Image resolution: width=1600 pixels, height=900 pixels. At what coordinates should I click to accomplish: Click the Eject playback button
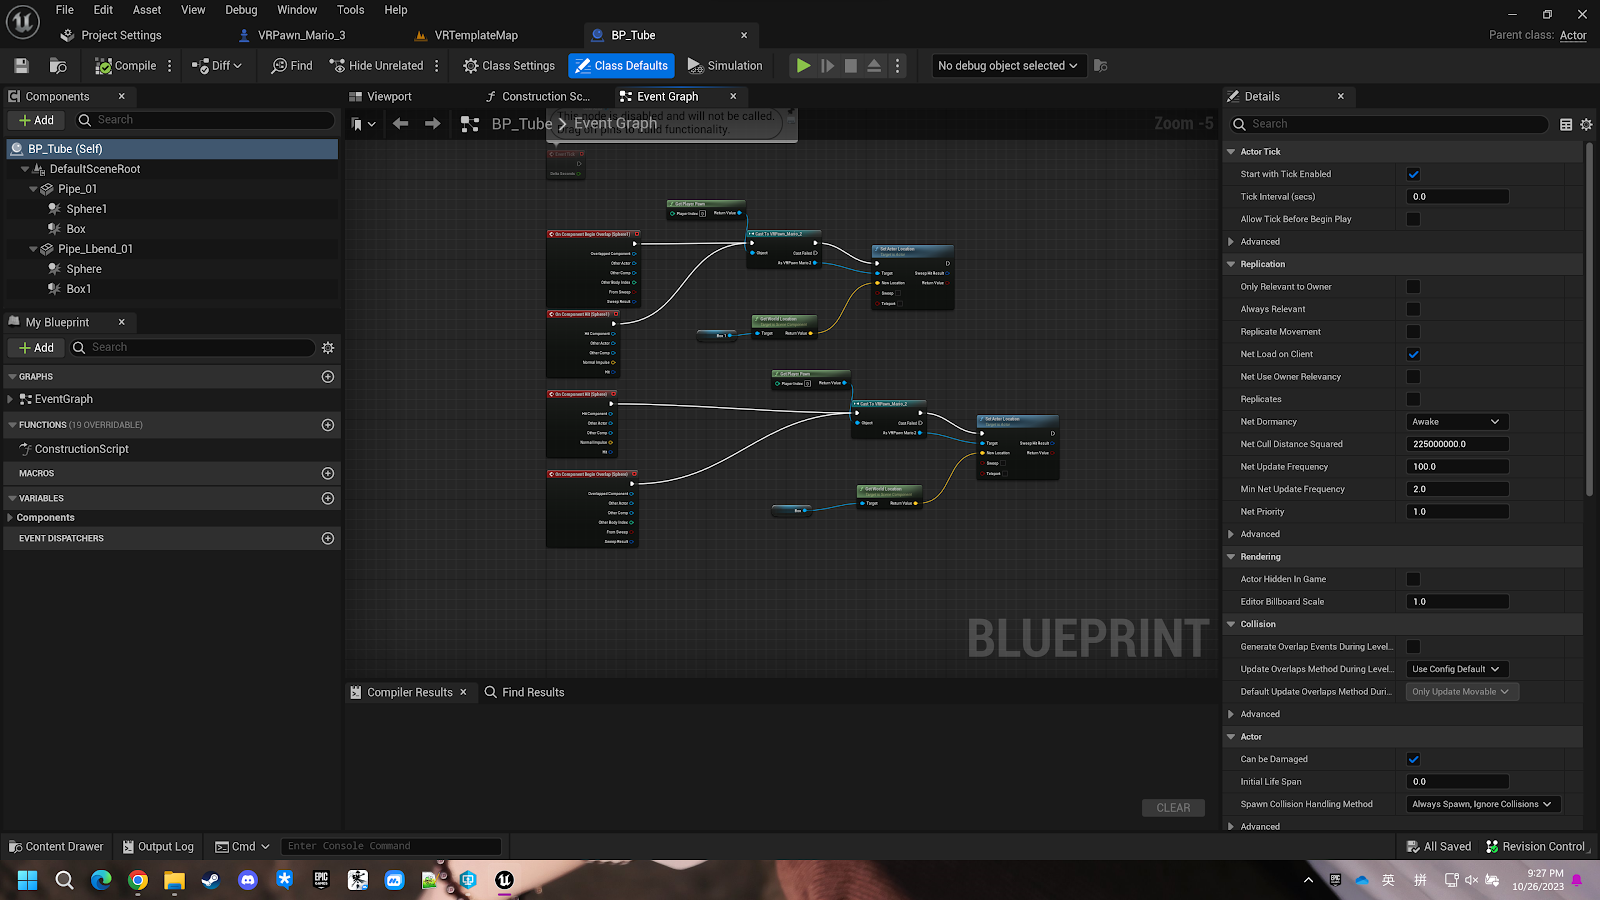click(x=874, y=66)
